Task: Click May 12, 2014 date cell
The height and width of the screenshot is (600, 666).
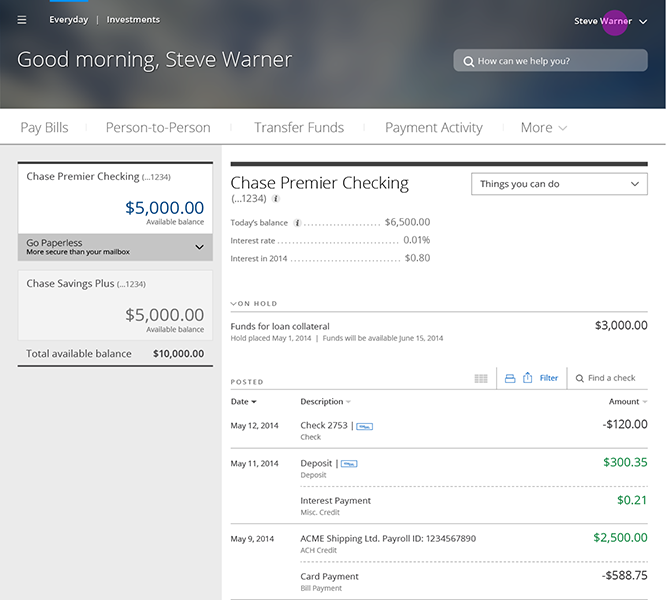Action: click(x=254, y=425)
